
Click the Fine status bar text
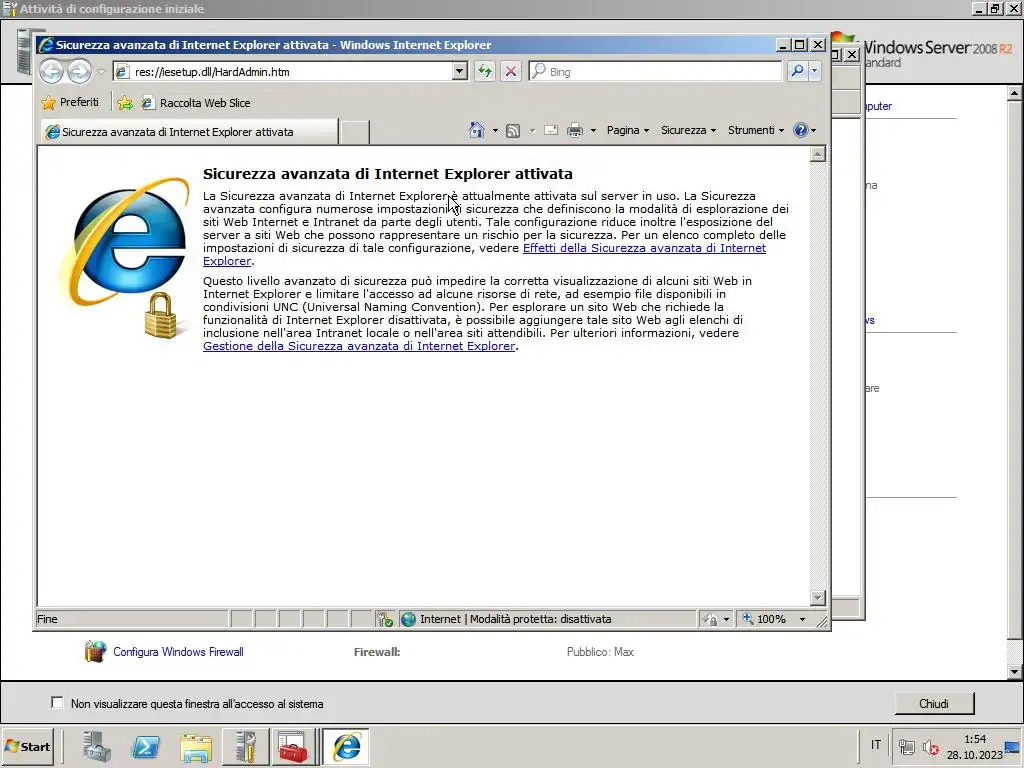point(47,619)
